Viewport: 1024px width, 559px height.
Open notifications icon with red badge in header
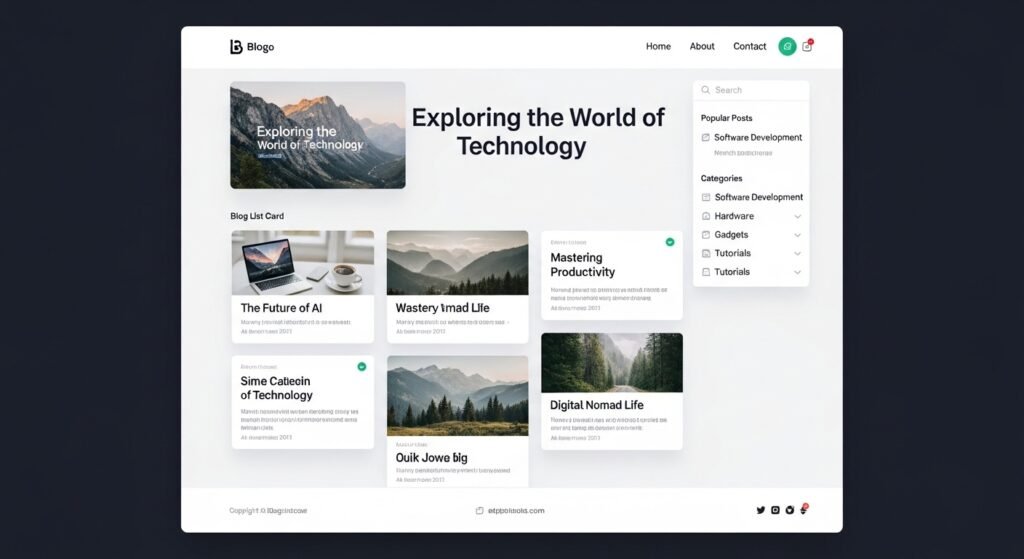tap(807, 46)
